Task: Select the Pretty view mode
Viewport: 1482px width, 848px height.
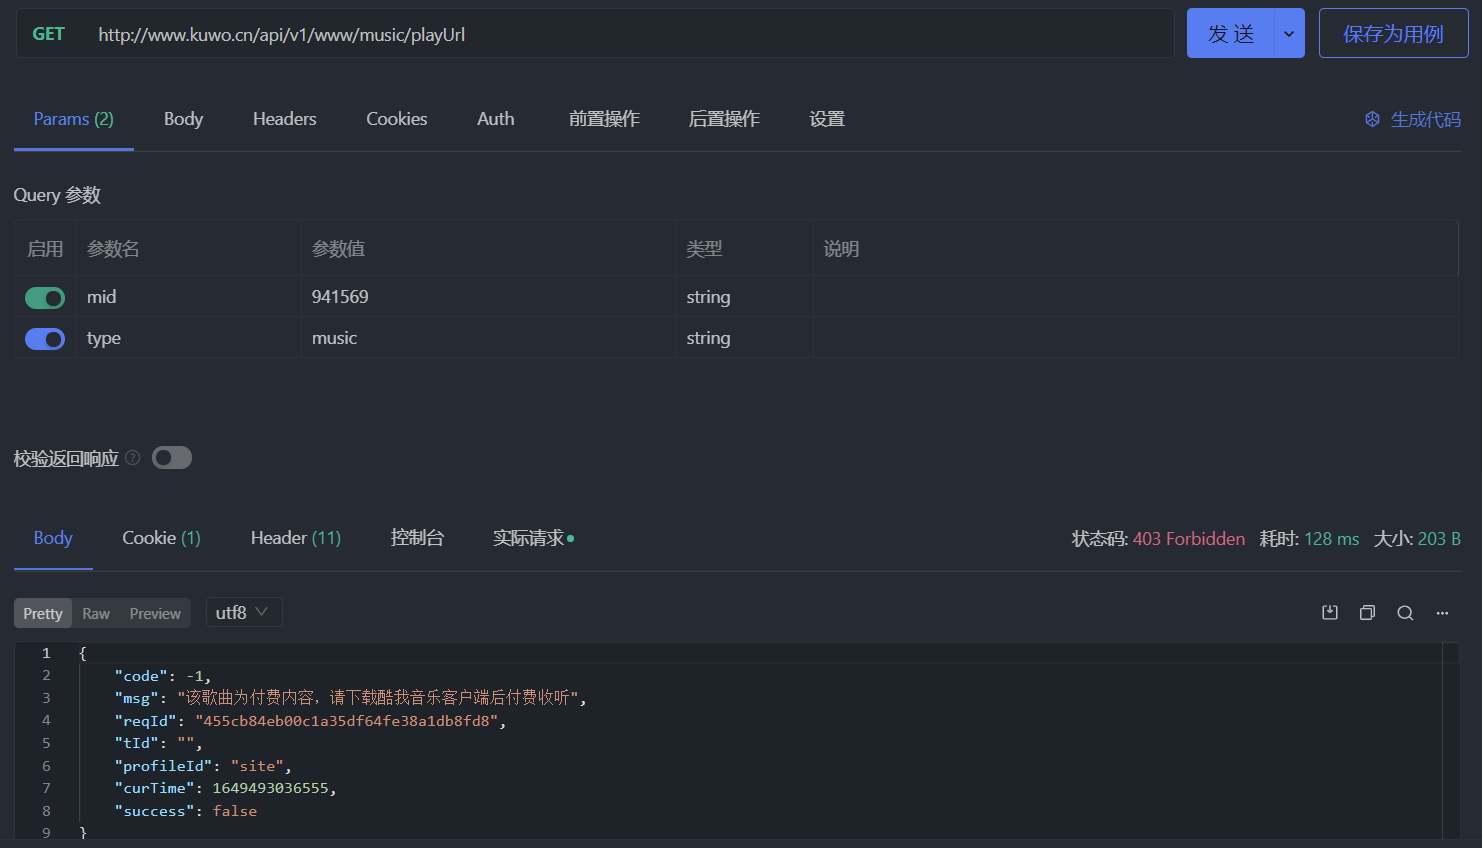Action: tap(43, 613)
